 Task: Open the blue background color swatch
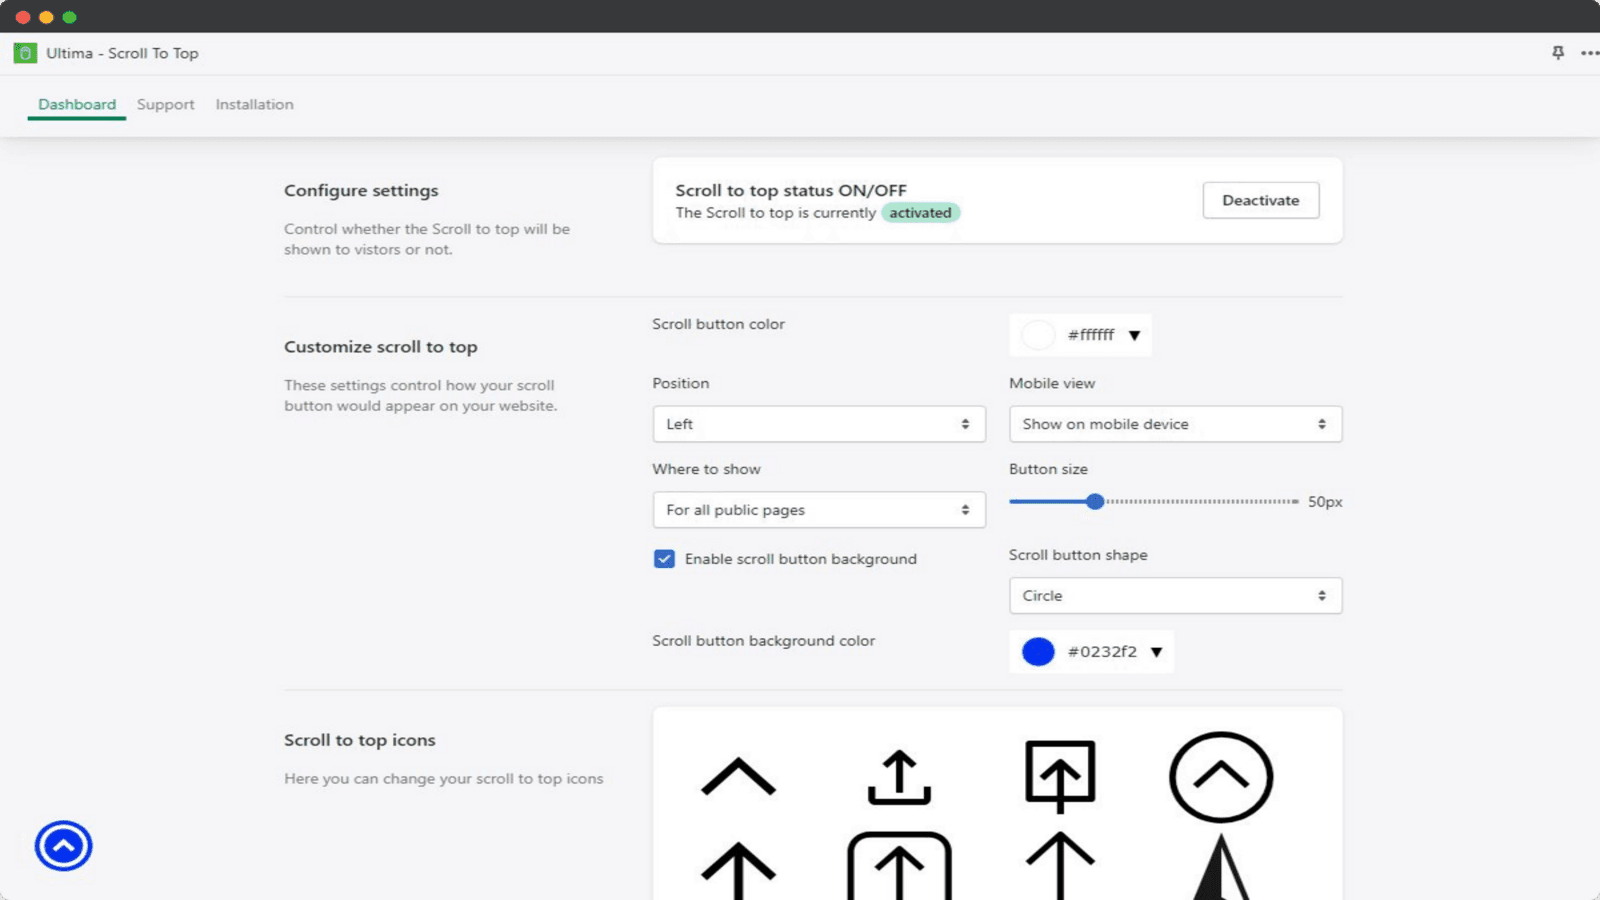point(1039,652)
